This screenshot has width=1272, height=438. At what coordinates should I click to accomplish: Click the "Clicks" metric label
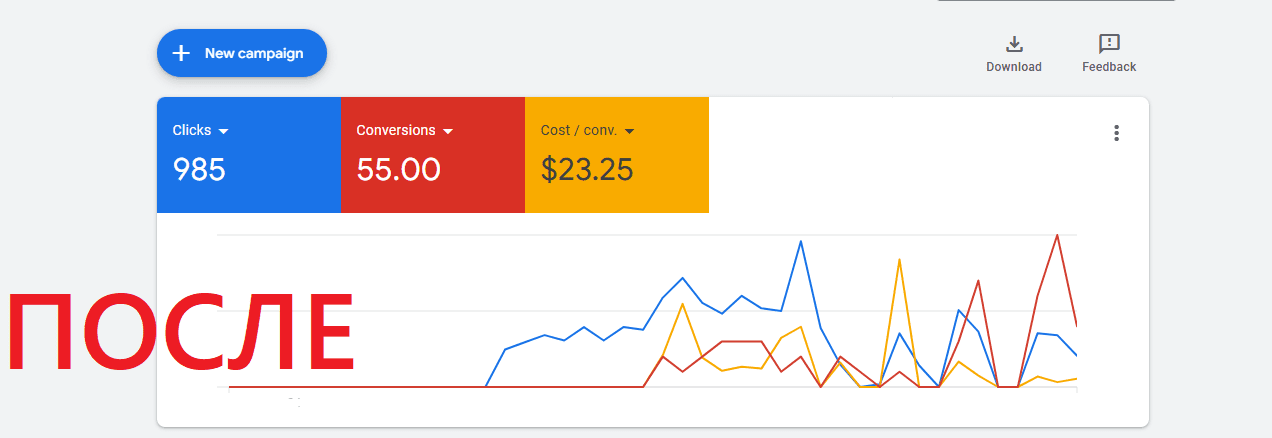tap(192, 130)
